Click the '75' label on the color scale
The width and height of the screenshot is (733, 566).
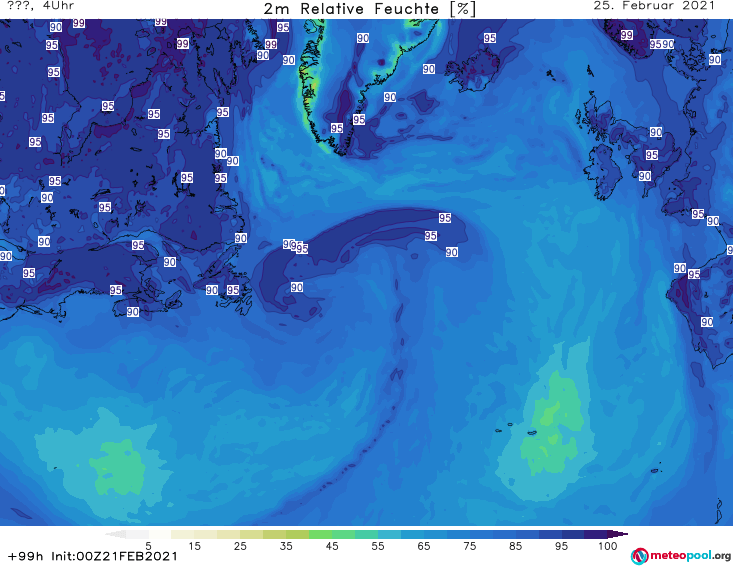(x=469, y=545)
